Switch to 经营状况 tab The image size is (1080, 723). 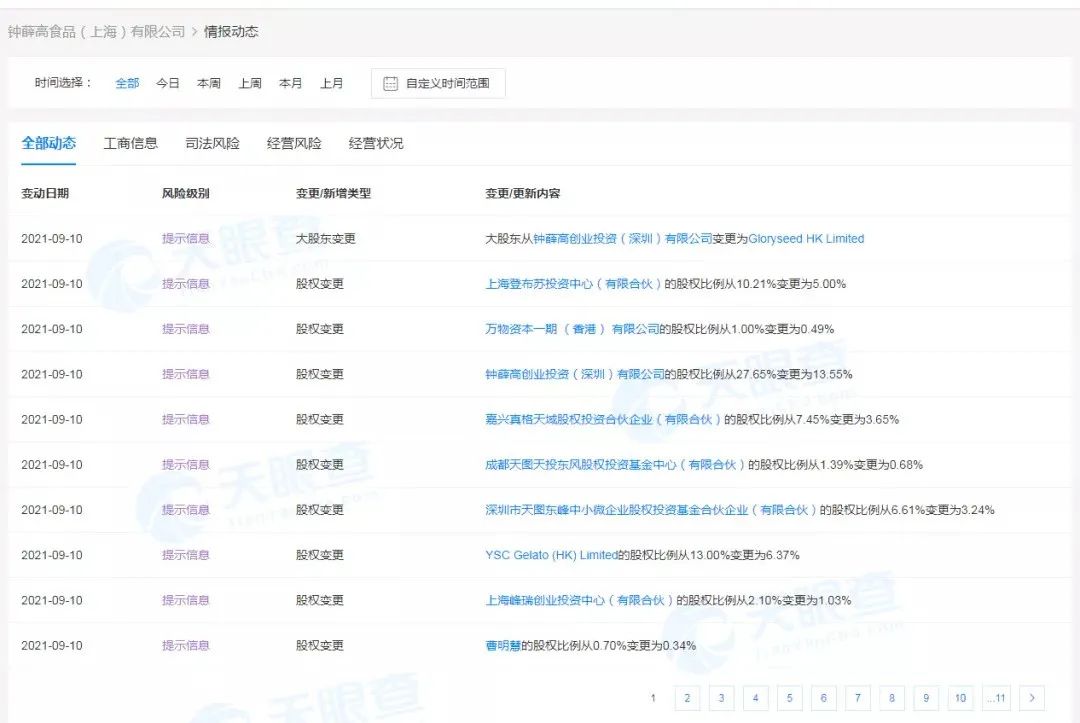click(x=376, y=143)
